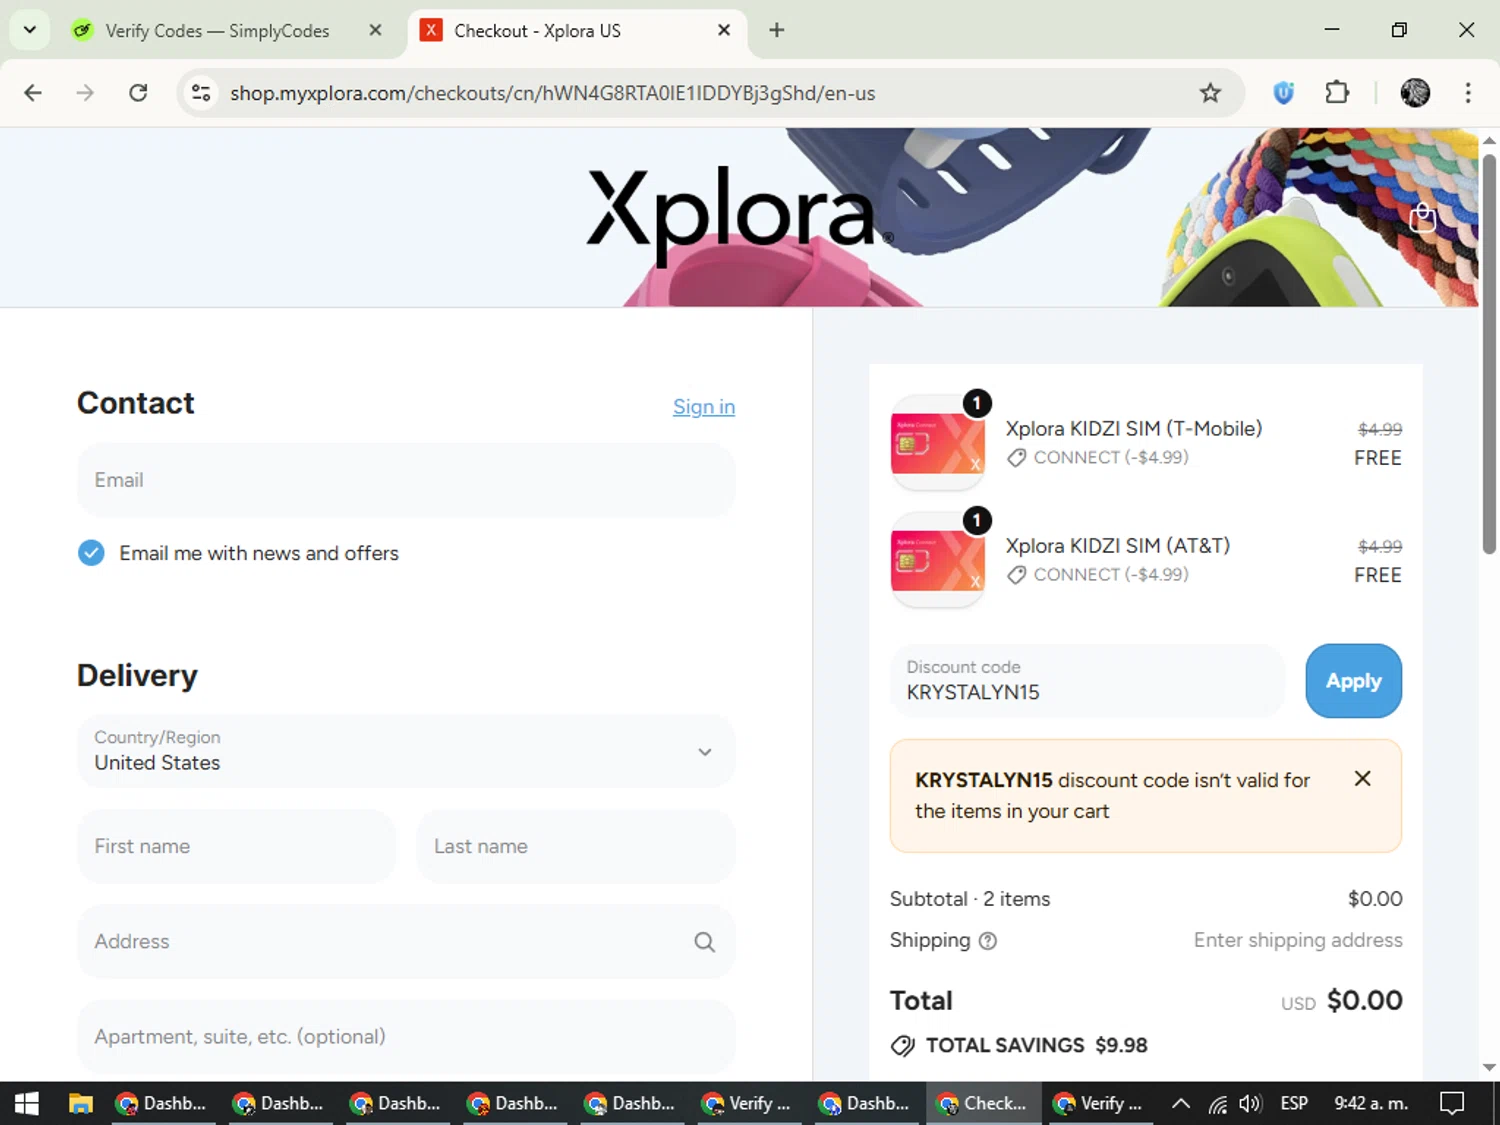The width and height of the screenshot is (1500, 1125).
Task: Open File Explorer from taskbar
Action: click(80, 1103)
